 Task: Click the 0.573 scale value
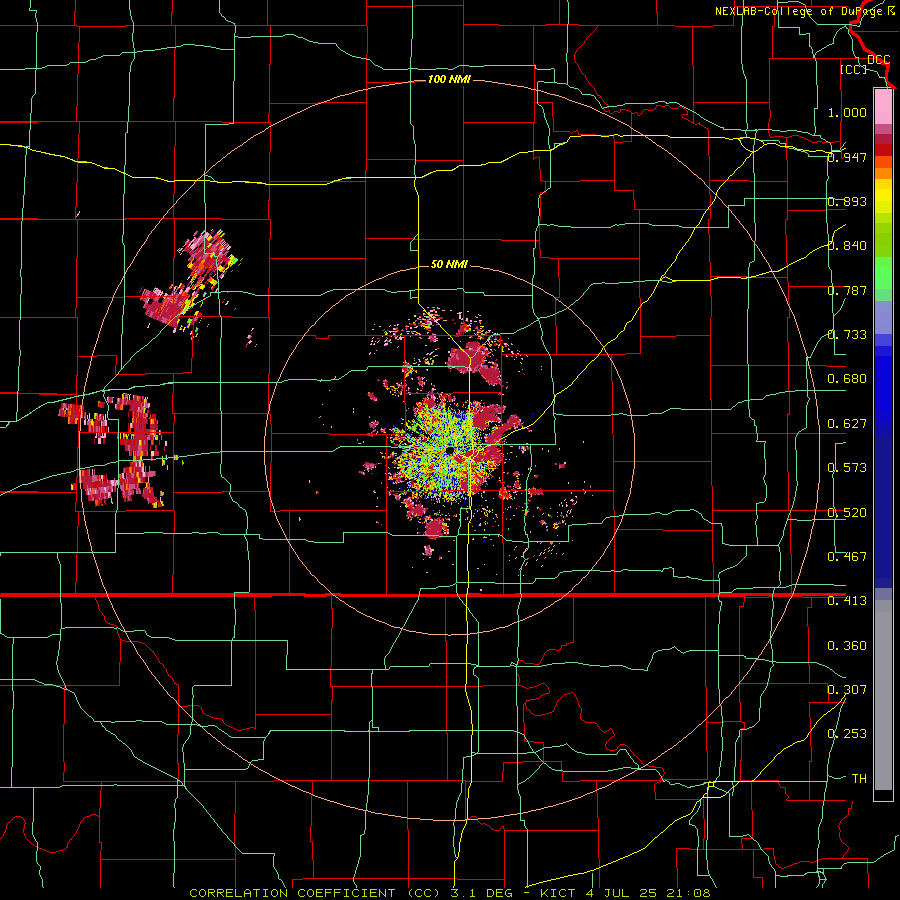(x=847, y=468)
